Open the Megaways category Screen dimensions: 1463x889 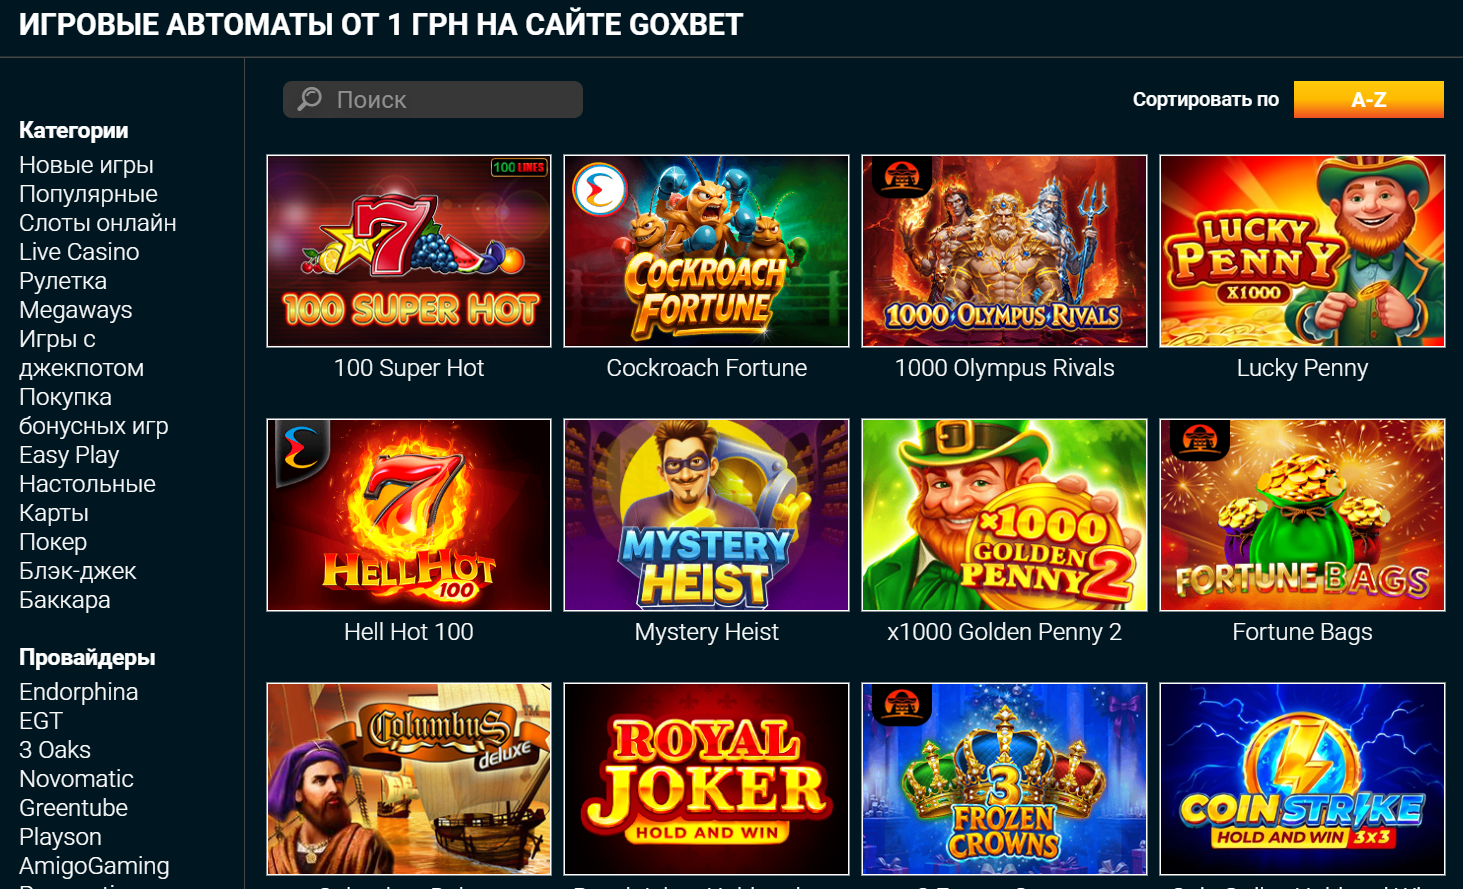(x=76, y=310)
